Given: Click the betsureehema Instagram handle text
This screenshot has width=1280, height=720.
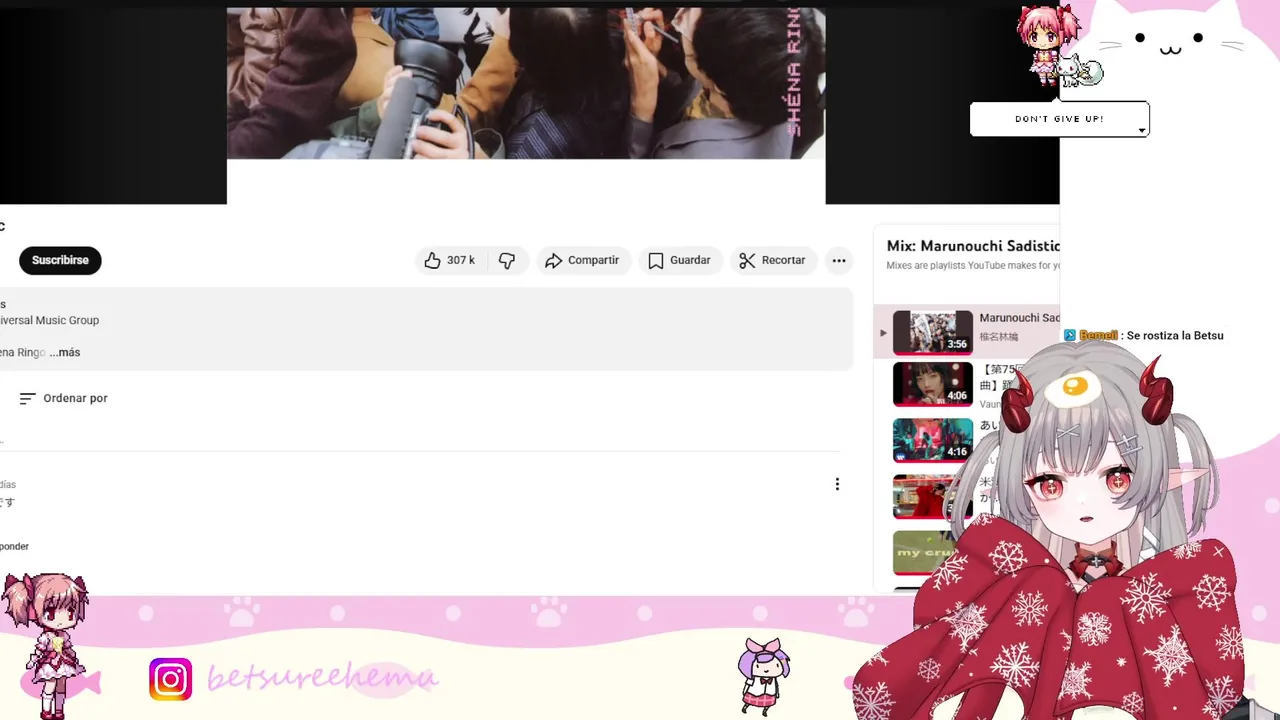Looking at the screenshot, I should 322,678.
